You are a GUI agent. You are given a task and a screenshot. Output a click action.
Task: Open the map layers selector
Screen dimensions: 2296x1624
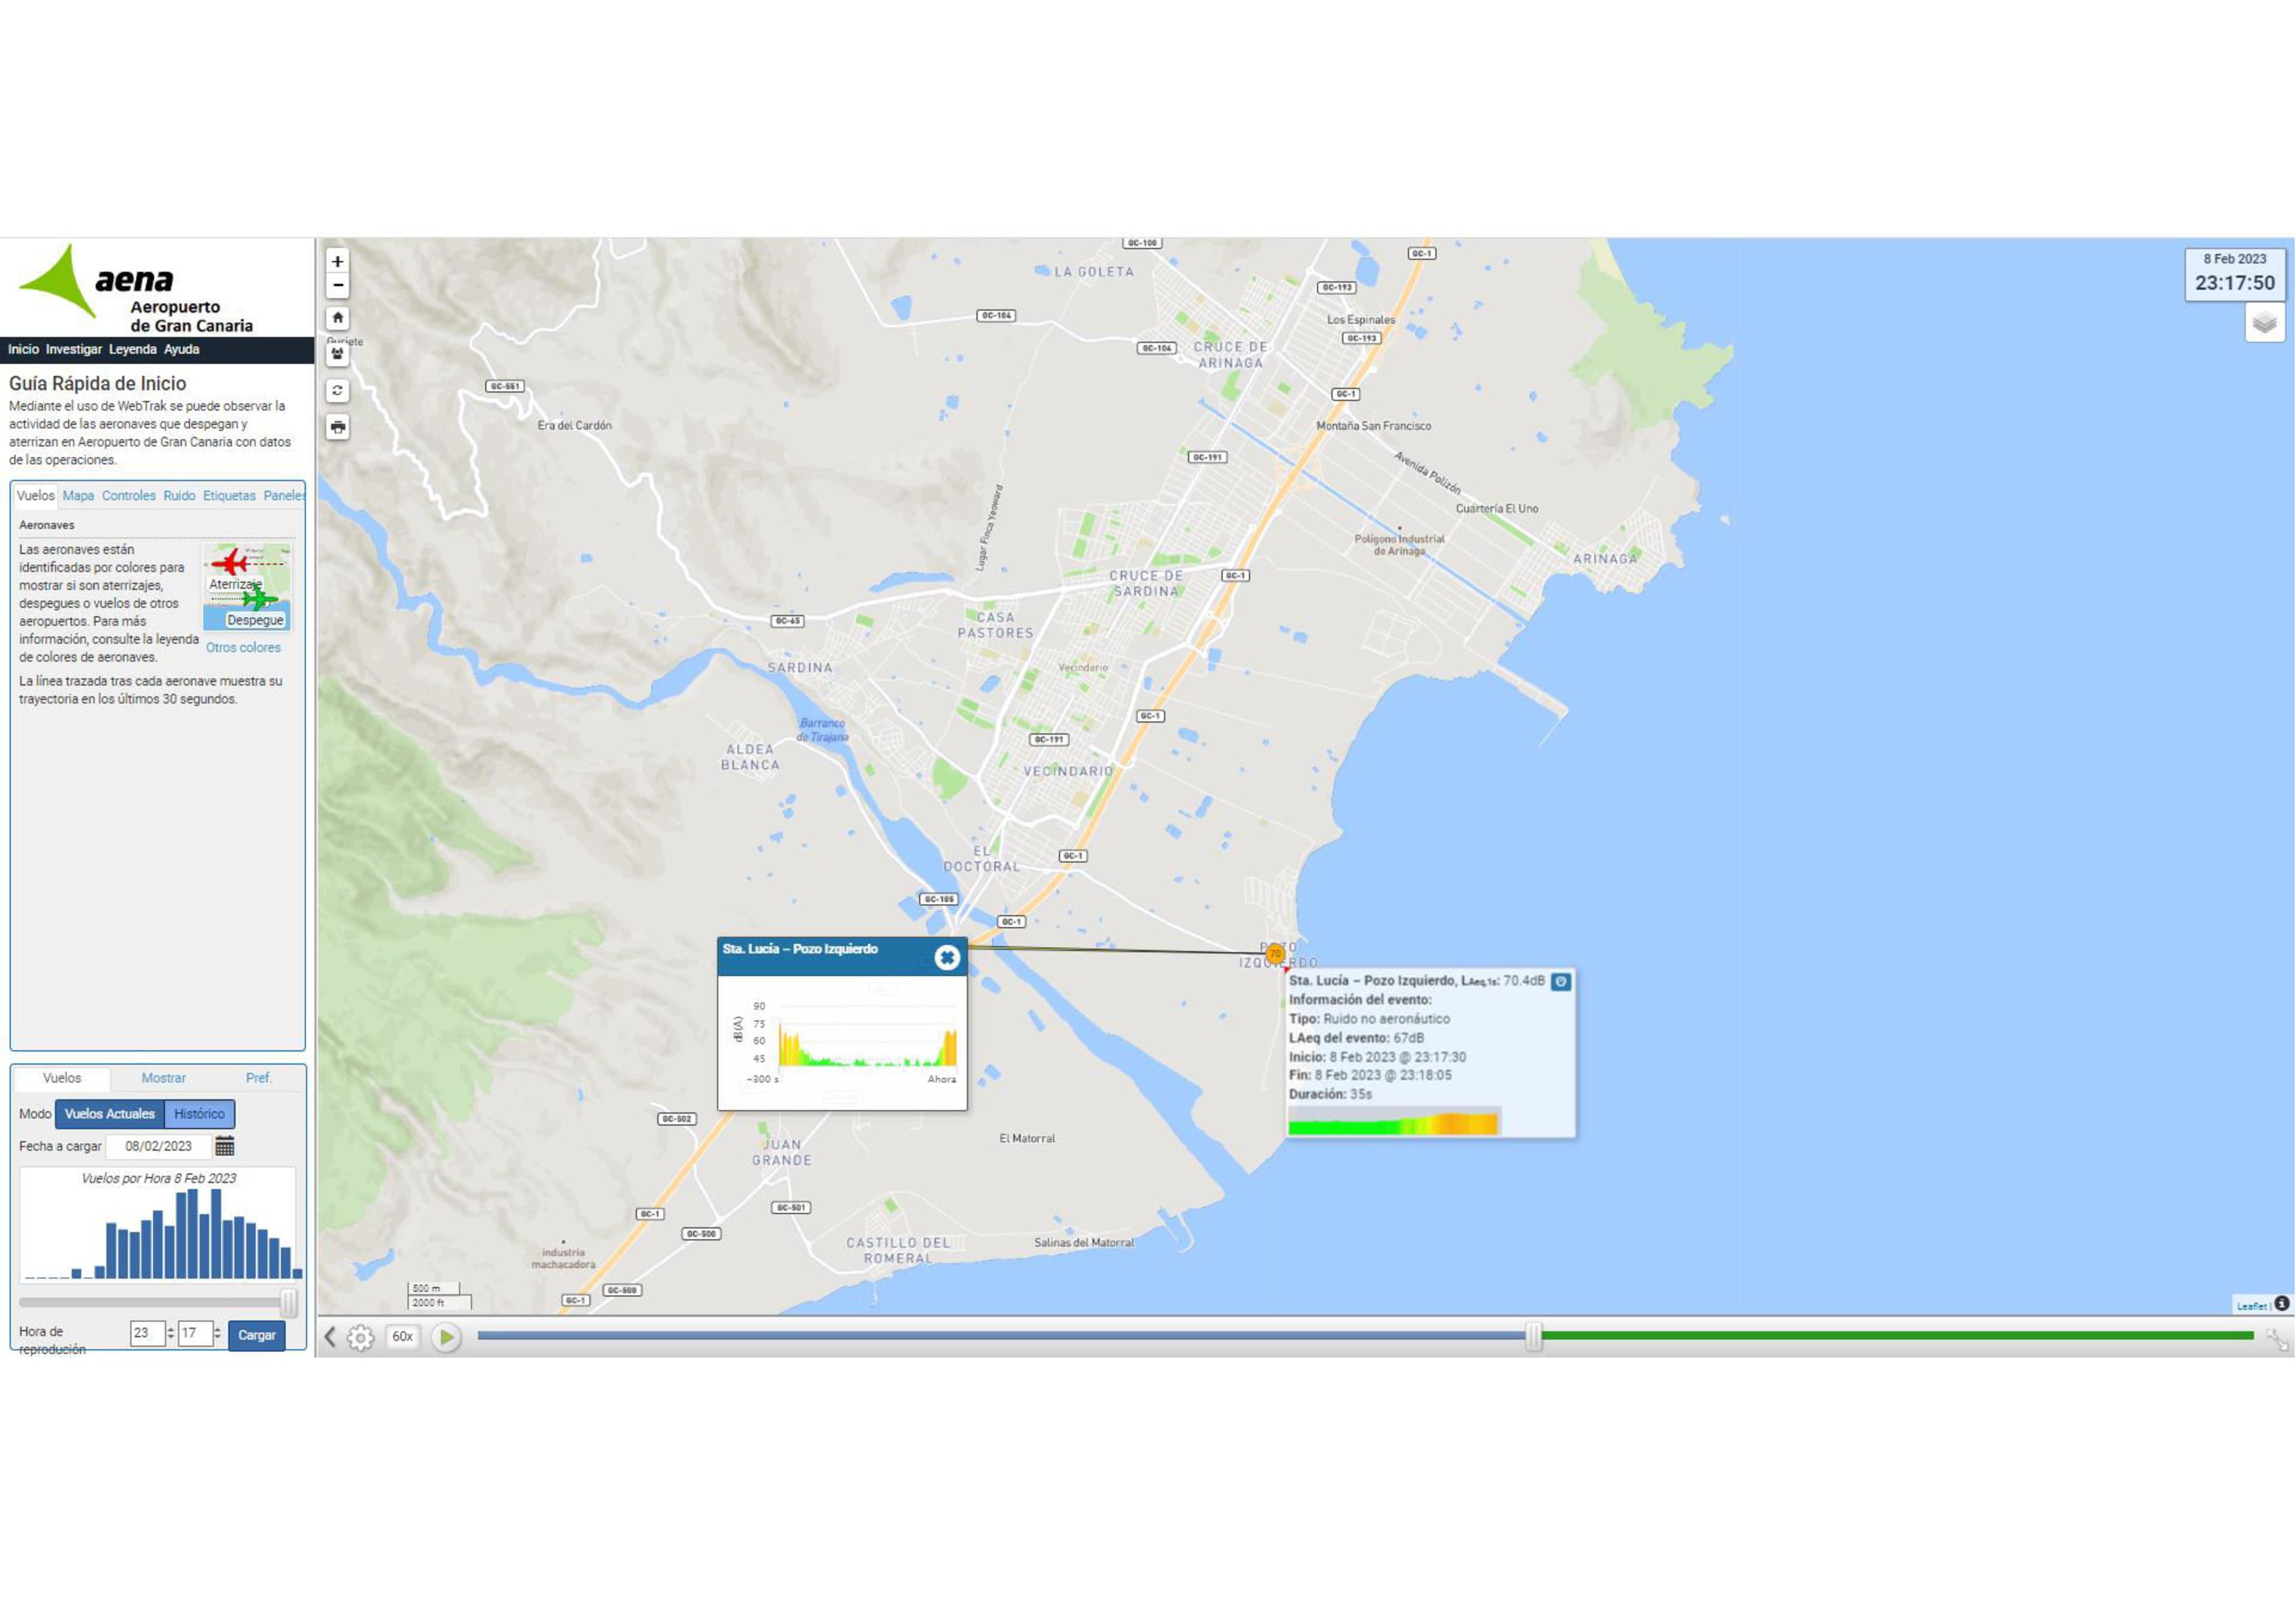(2264, 323)
